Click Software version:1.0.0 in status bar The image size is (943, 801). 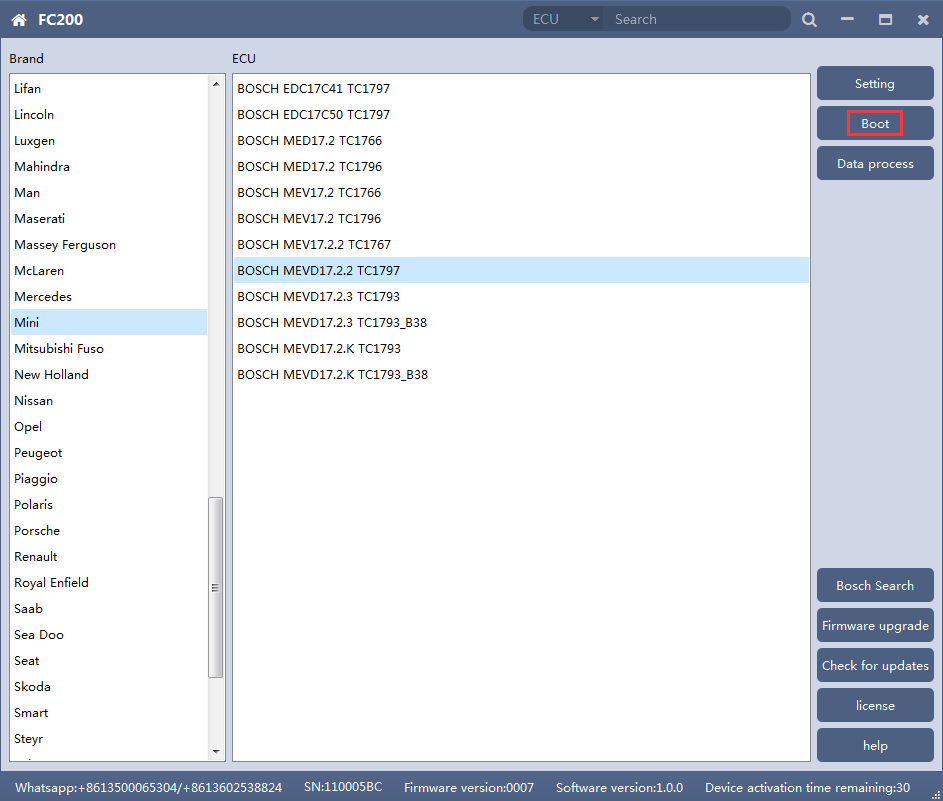[x=619, y=787]
